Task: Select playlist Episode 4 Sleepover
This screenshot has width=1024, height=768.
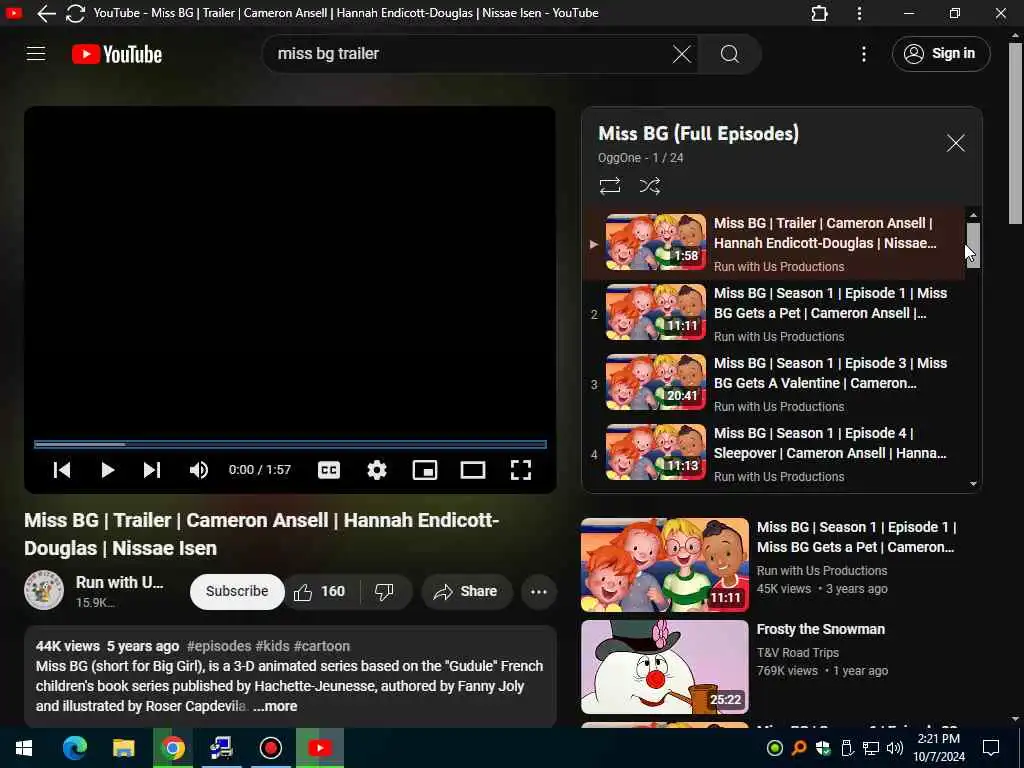Action: click(773, 454)
